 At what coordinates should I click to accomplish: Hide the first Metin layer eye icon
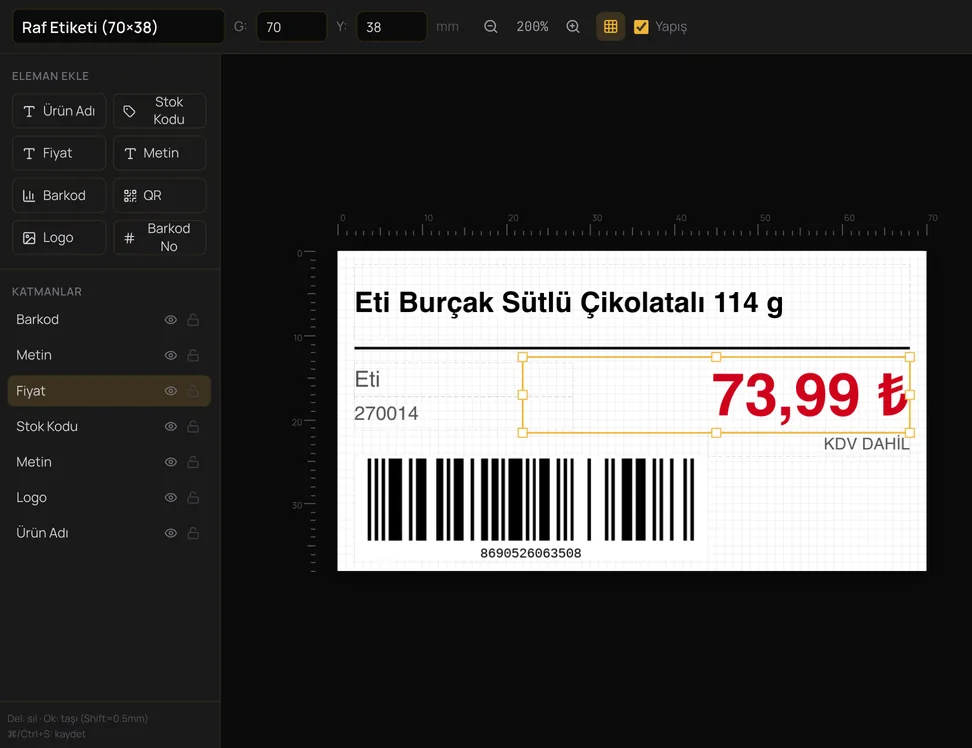pos(170,355)
